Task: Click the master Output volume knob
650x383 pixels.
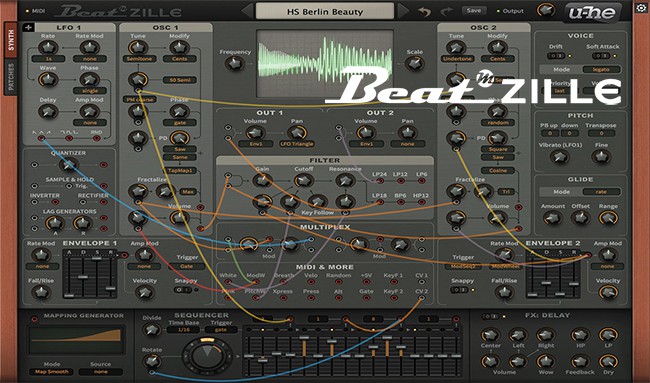Action: [x=546, y=10]
